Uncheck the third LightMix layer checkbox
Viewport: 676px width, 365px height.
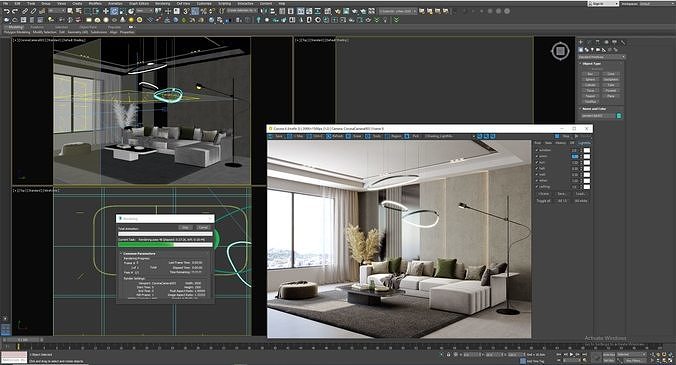pyautogui.click(x=537, y=162)
